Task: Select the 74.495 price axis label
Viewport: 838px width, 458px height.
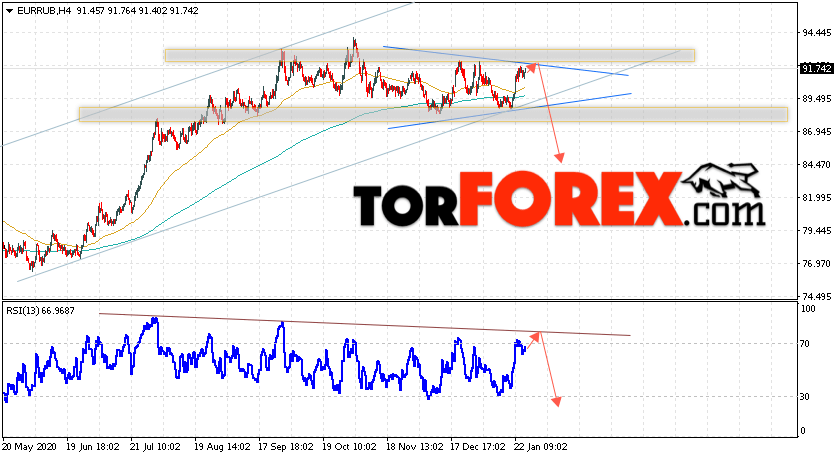Action: (816, 297)
